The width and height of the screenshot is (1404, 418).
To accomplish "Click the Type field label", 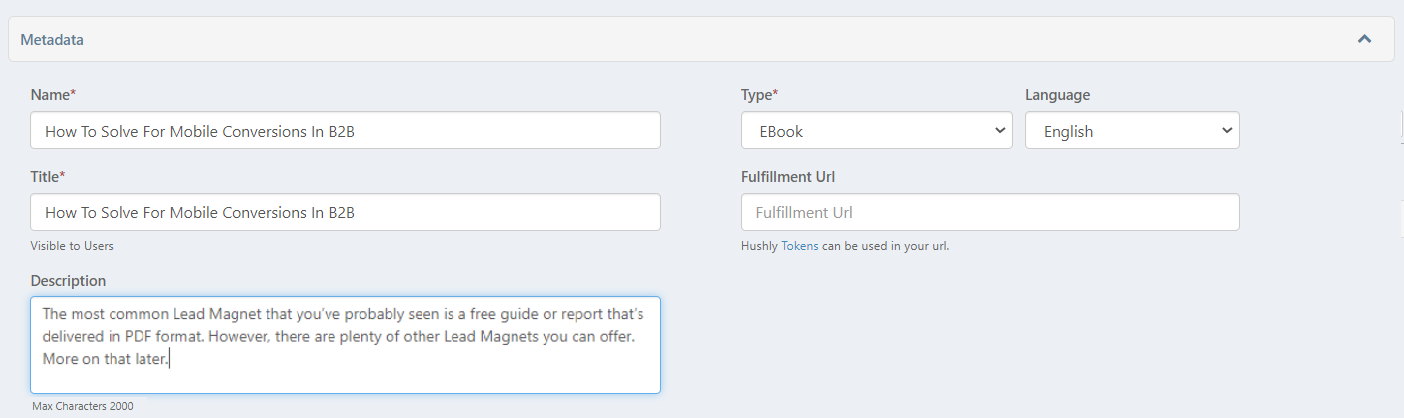I will (x=759, y=95).
